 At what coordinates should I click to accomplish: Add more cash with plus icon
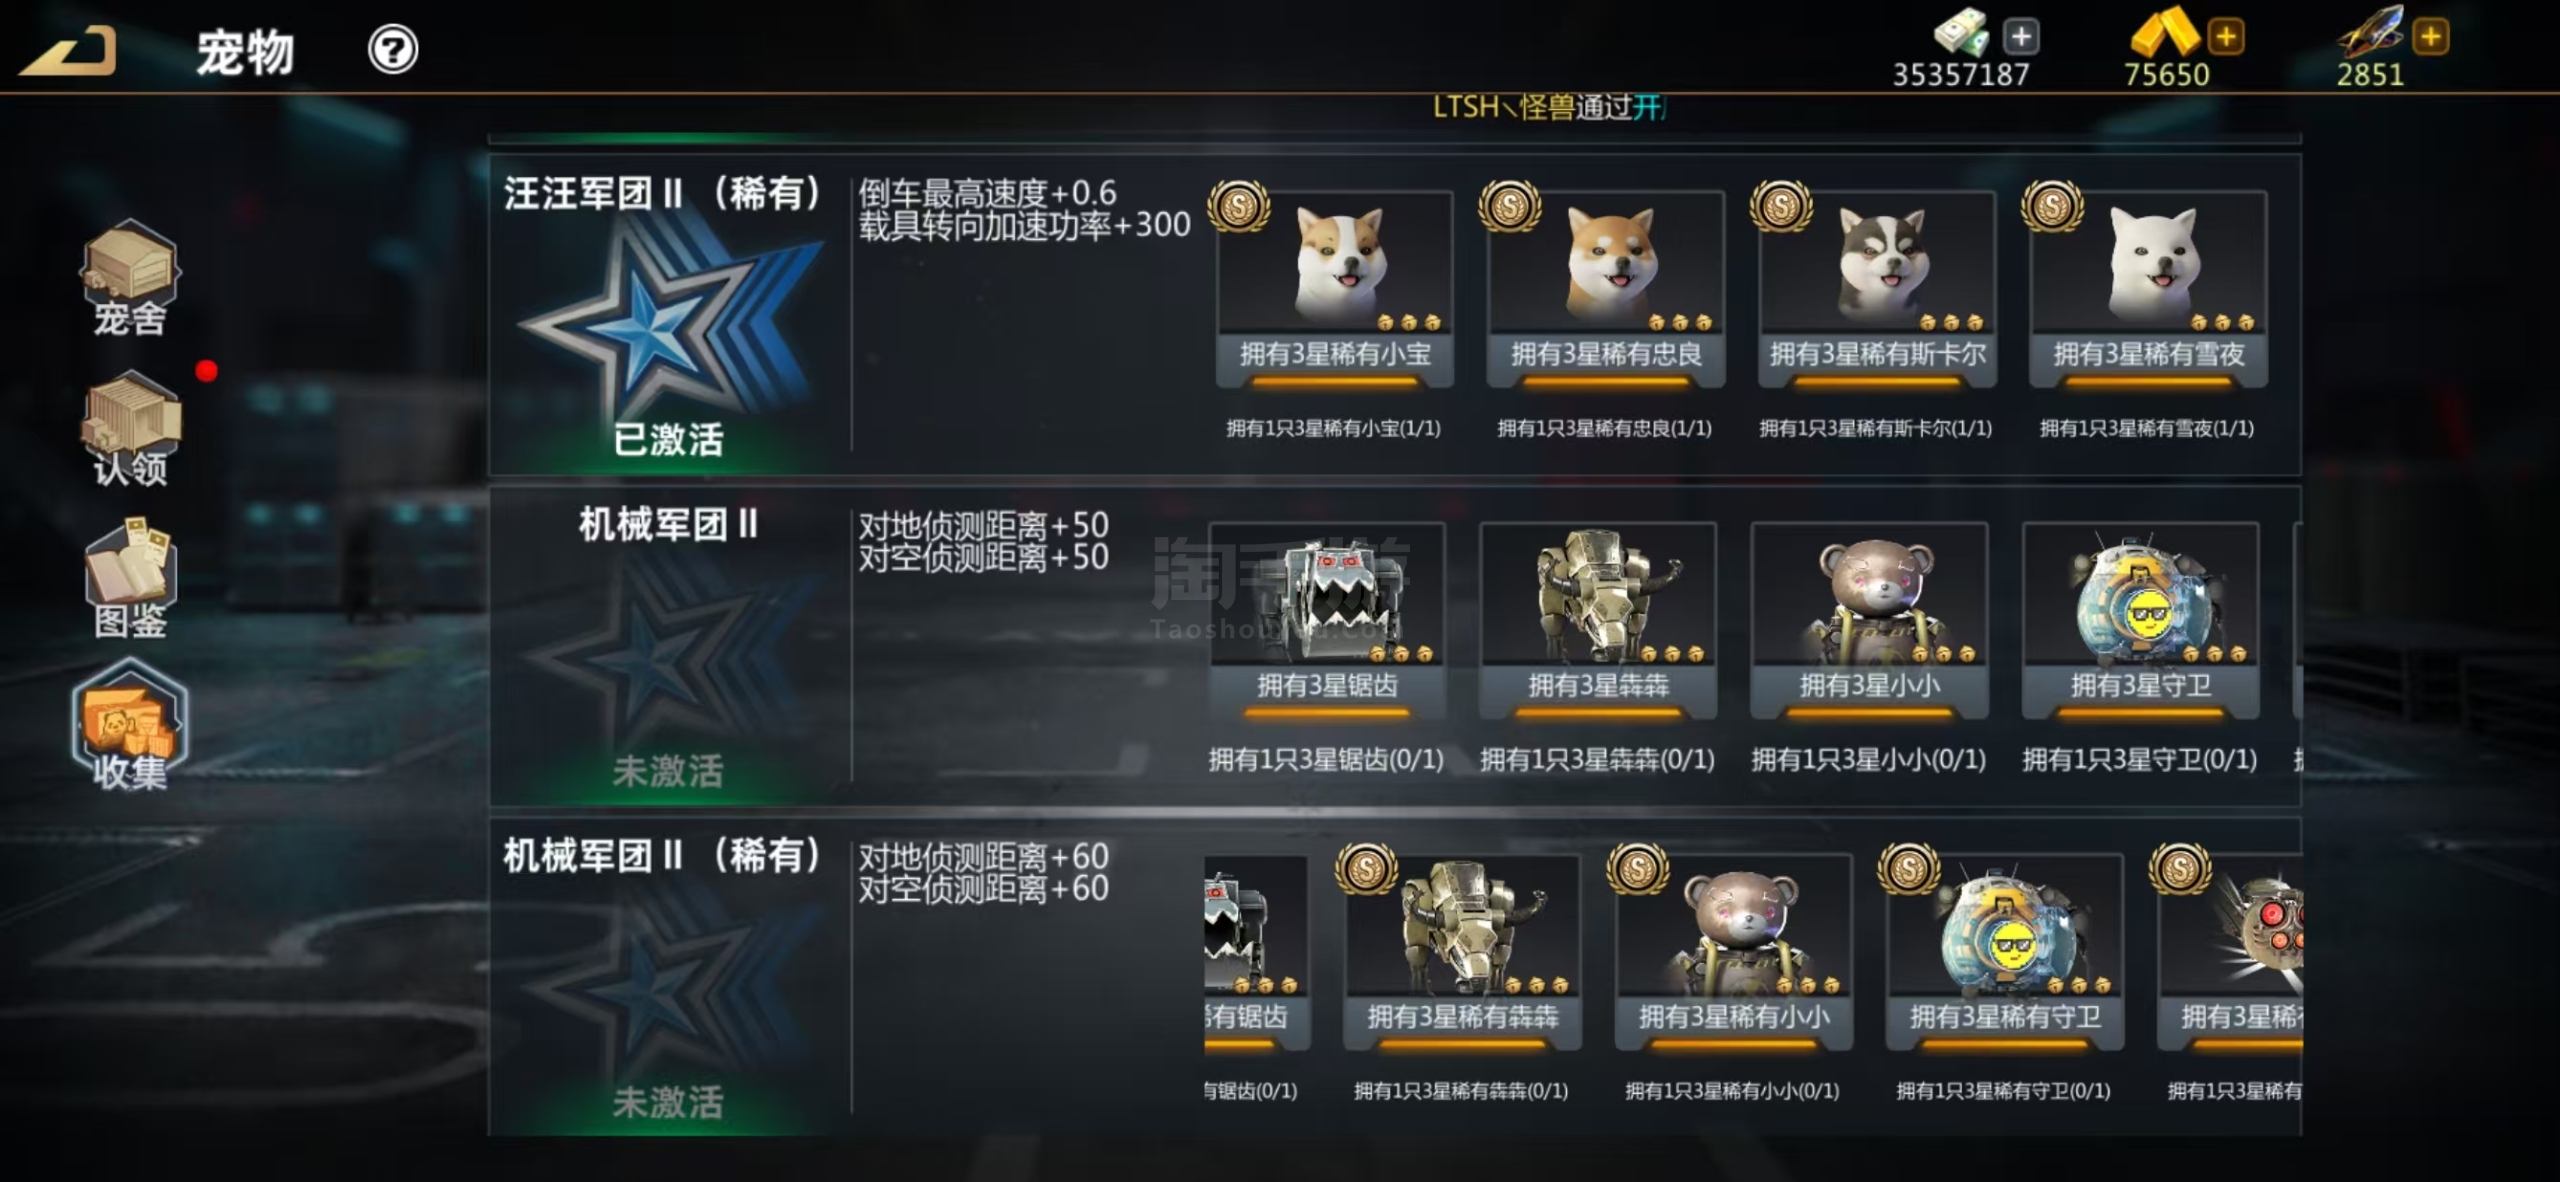(2021, 37)
